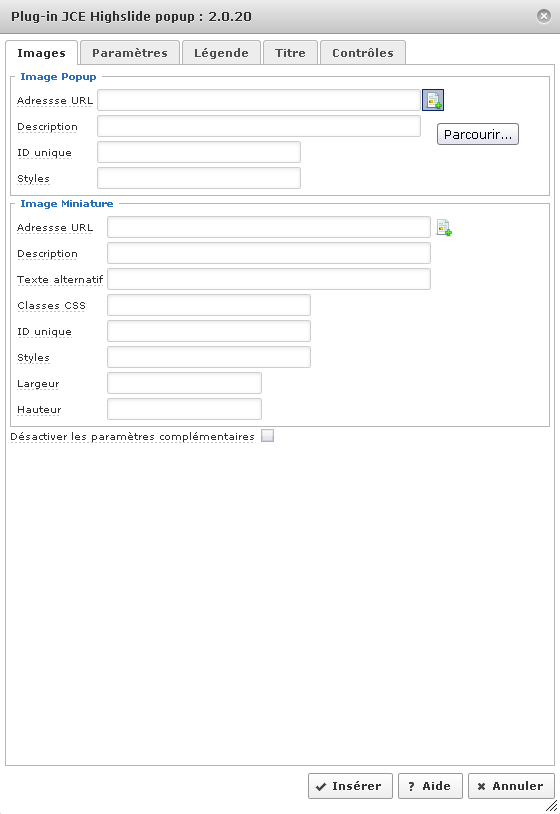Close the Highslide popup dialog
Screen dimensions: 560x814
click(543, 16)
